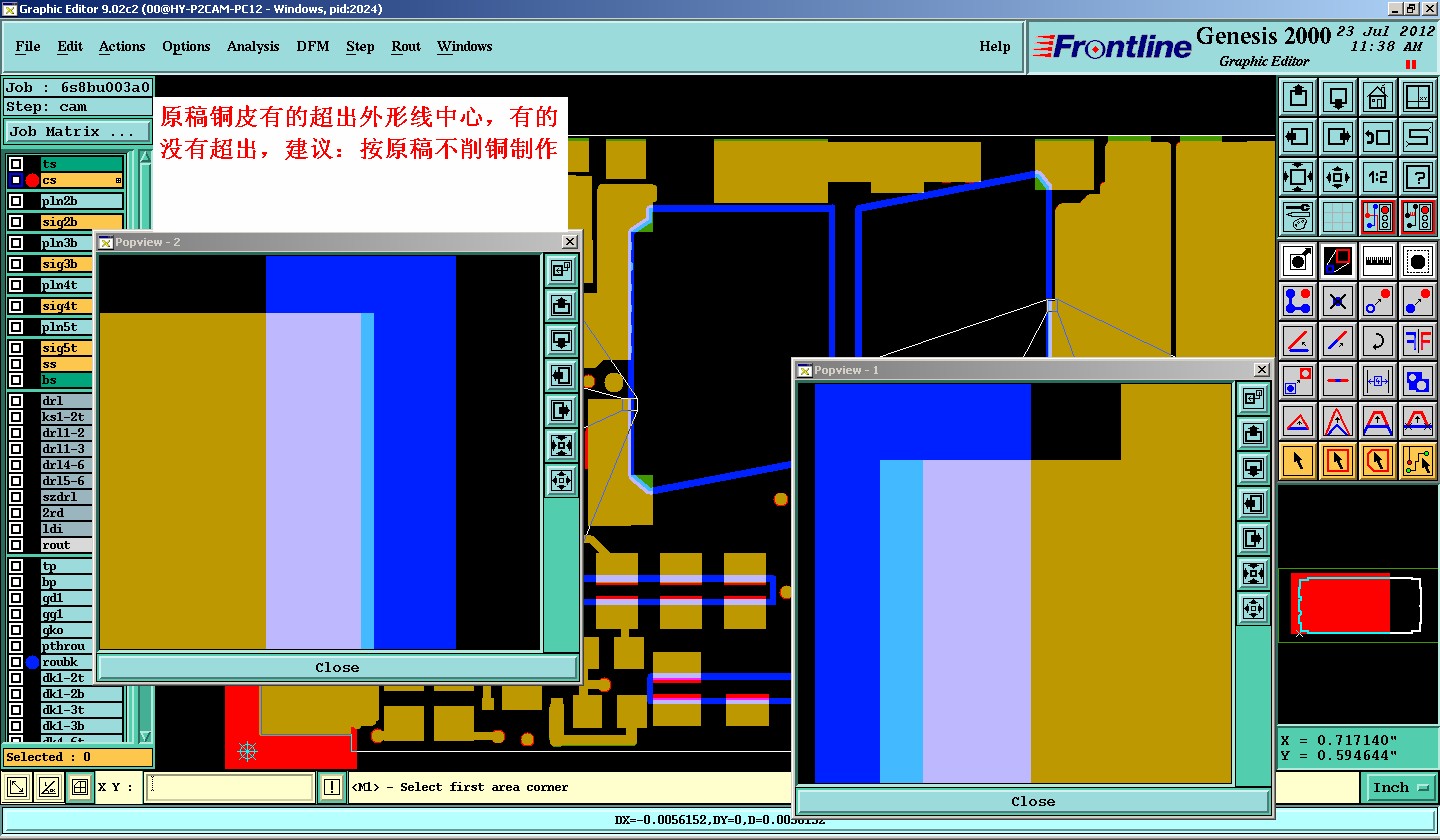Viewport: 1440px width, 840px height.
Task: Click the polygon select pointer icon
Action: (x=1378, y=461)
